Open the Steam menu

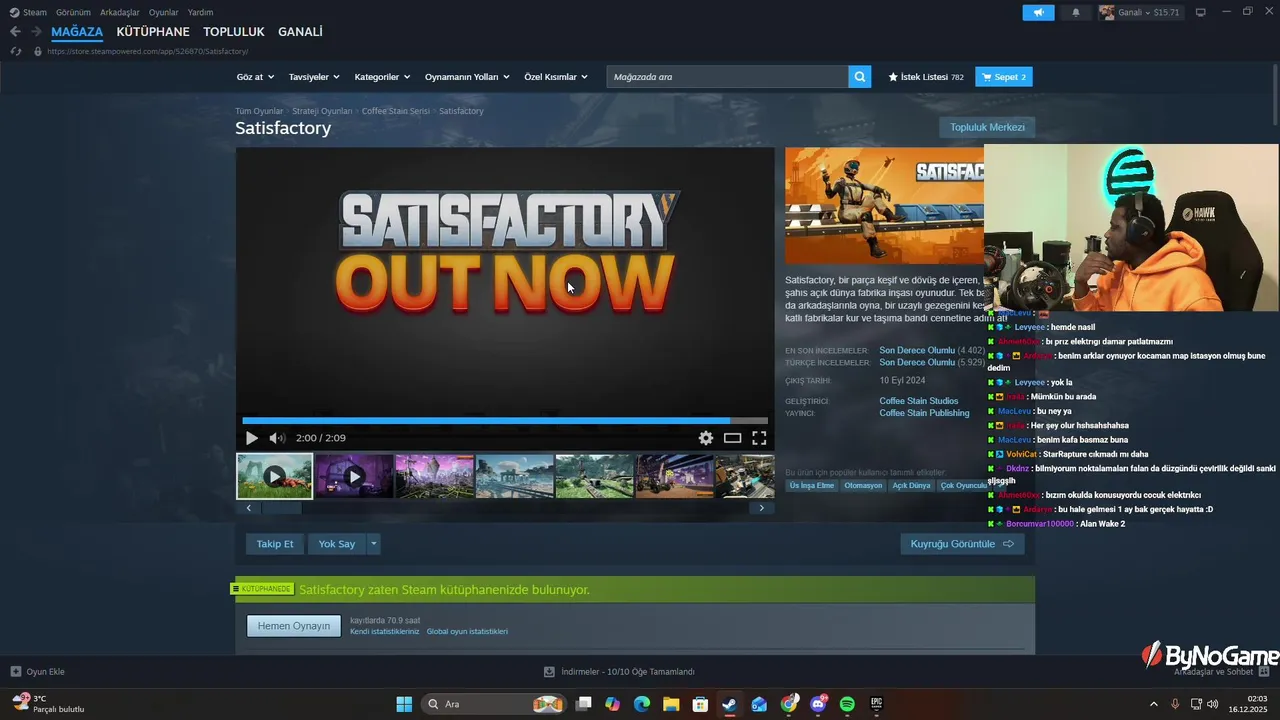tap(29, 12)
